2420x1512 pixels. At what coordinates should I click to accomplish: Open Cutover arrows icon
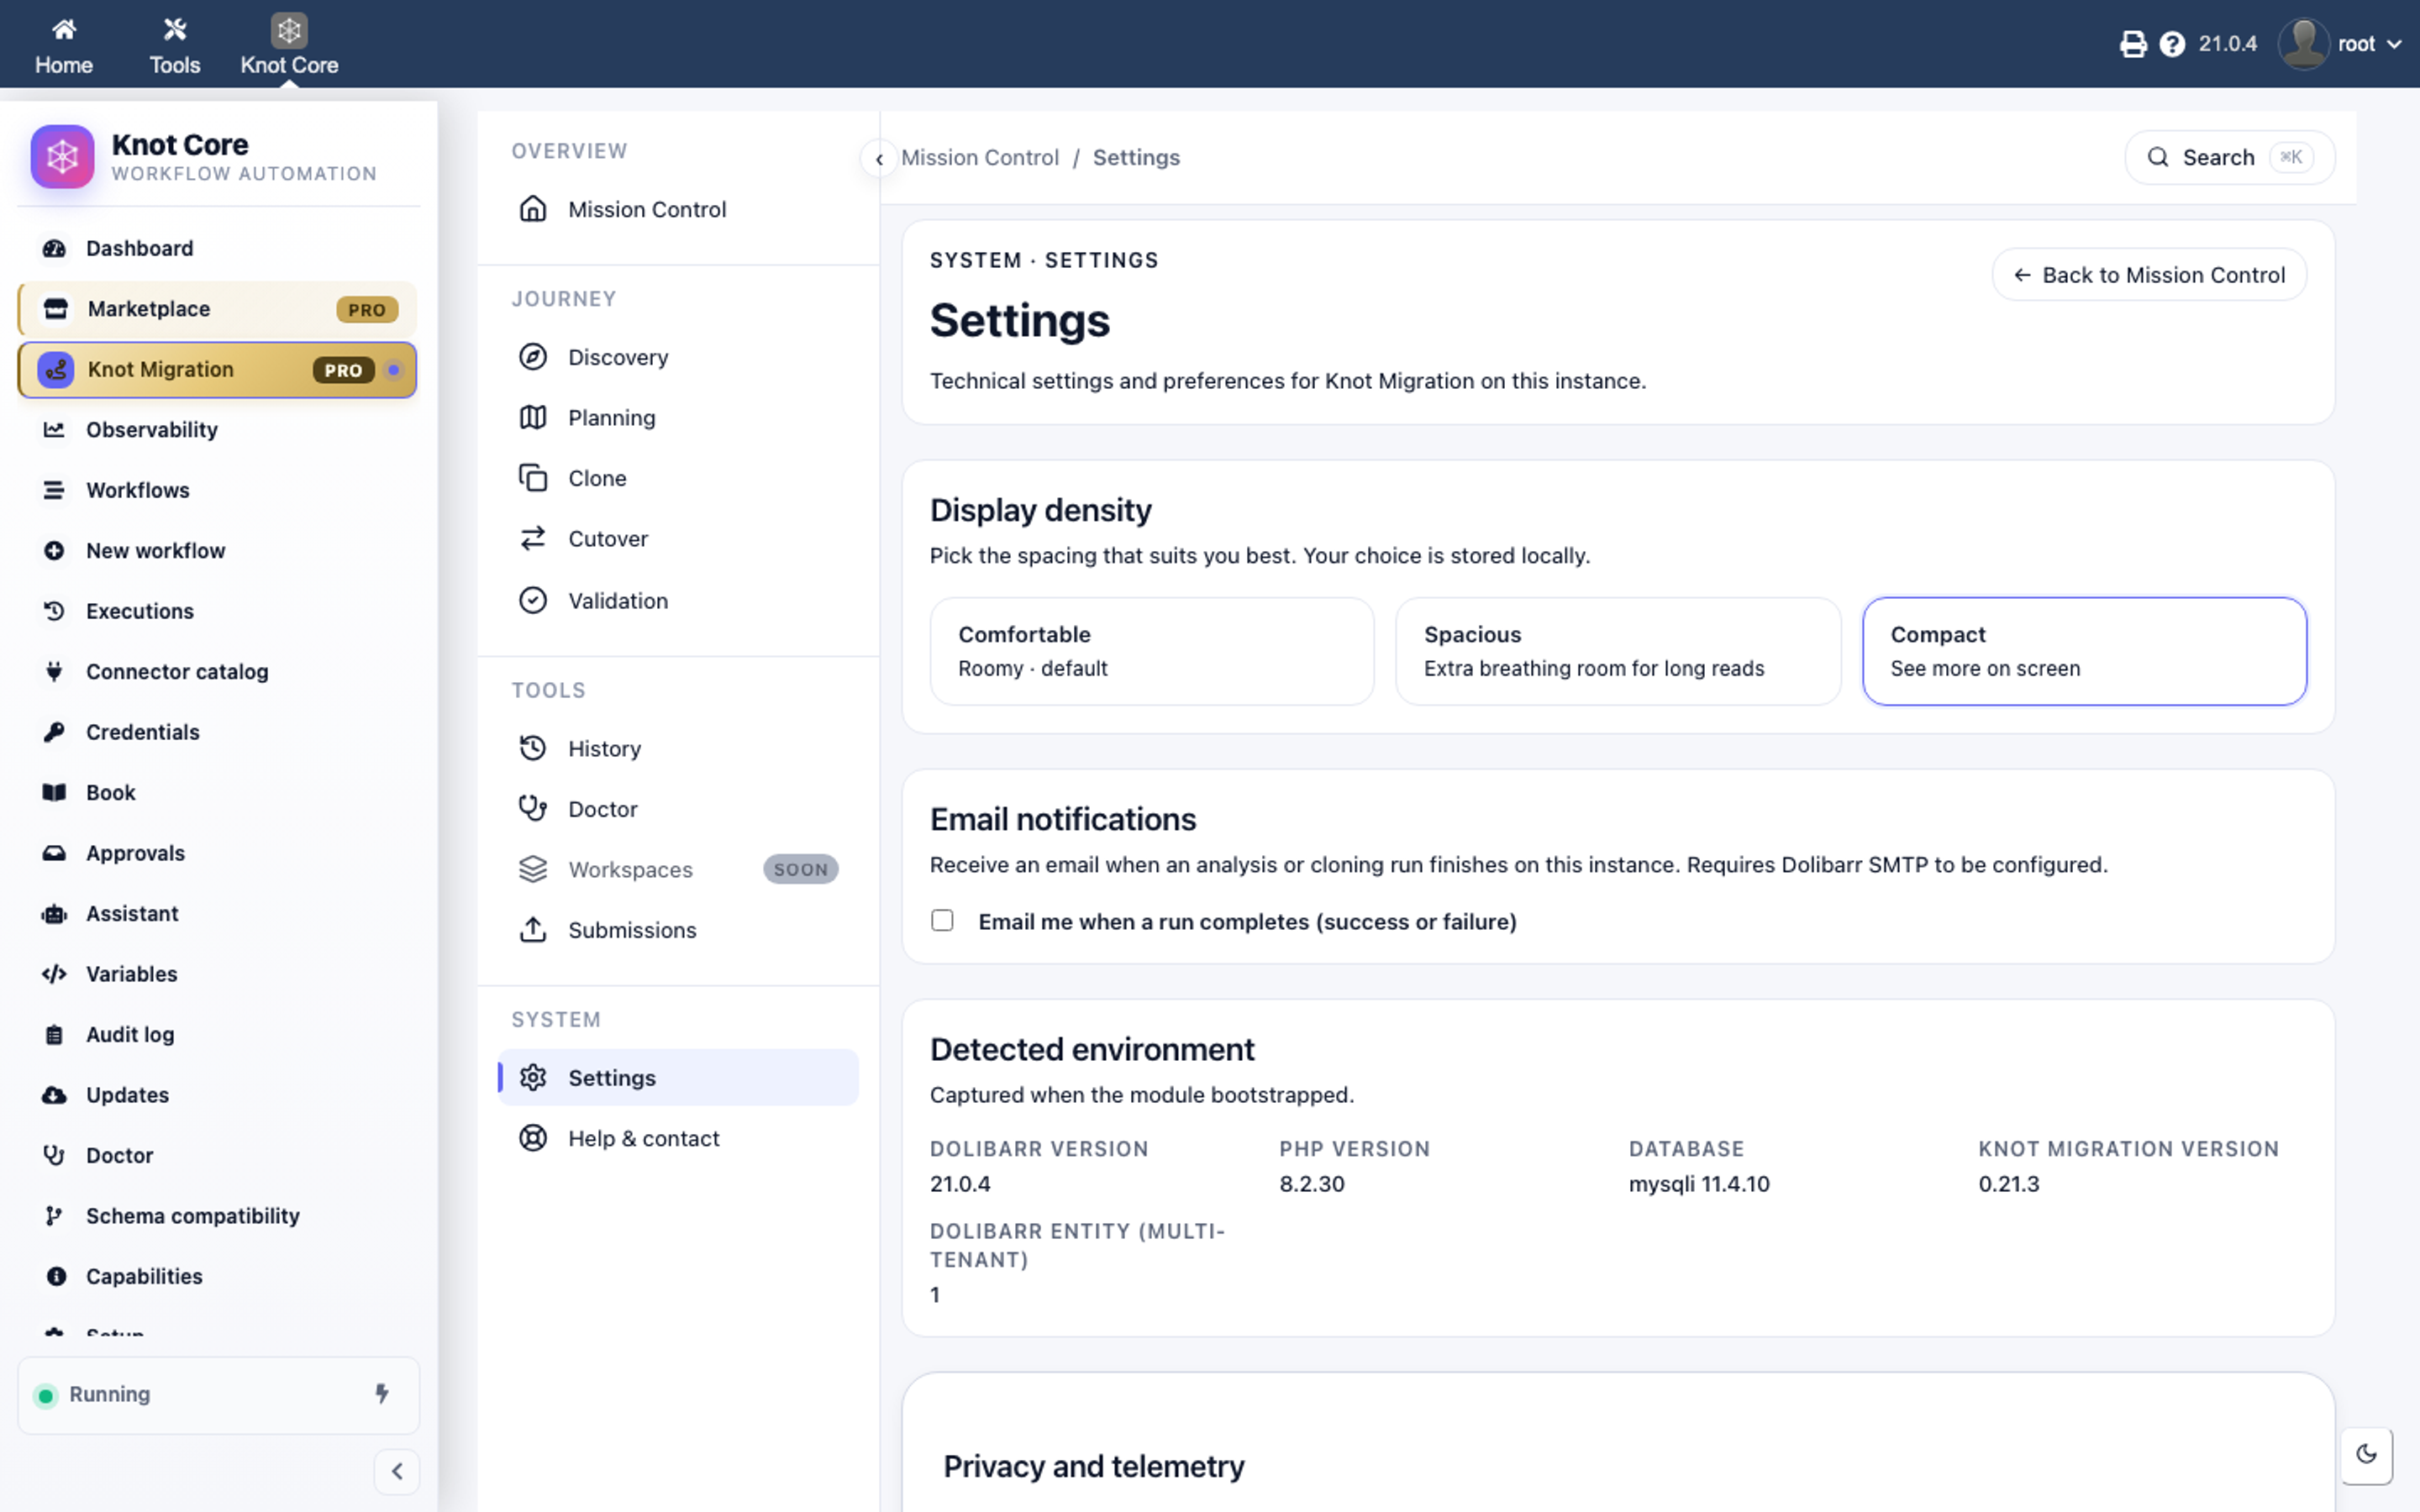point(533,539)
